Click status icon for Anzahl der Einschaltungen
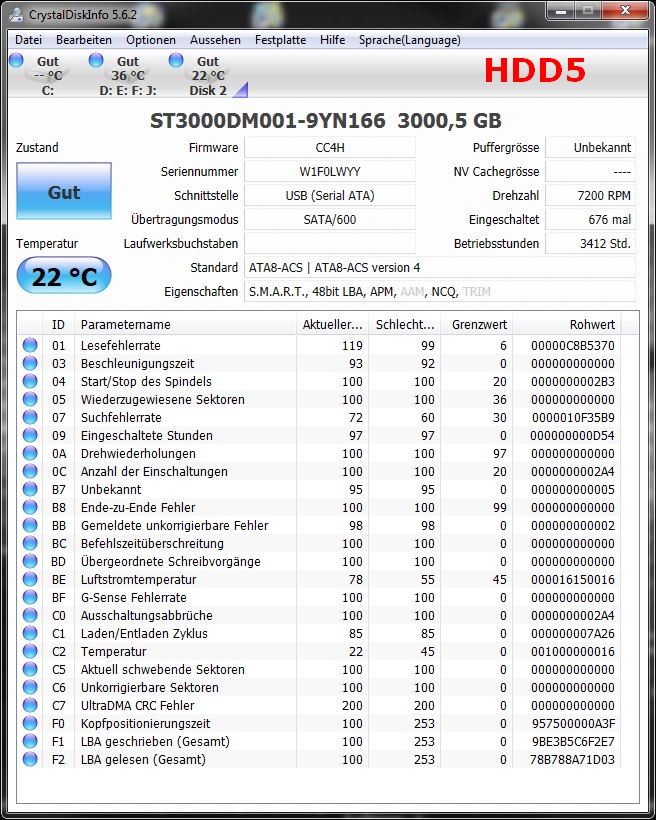Viewport: 656px width, 820px height. point(30,471)
